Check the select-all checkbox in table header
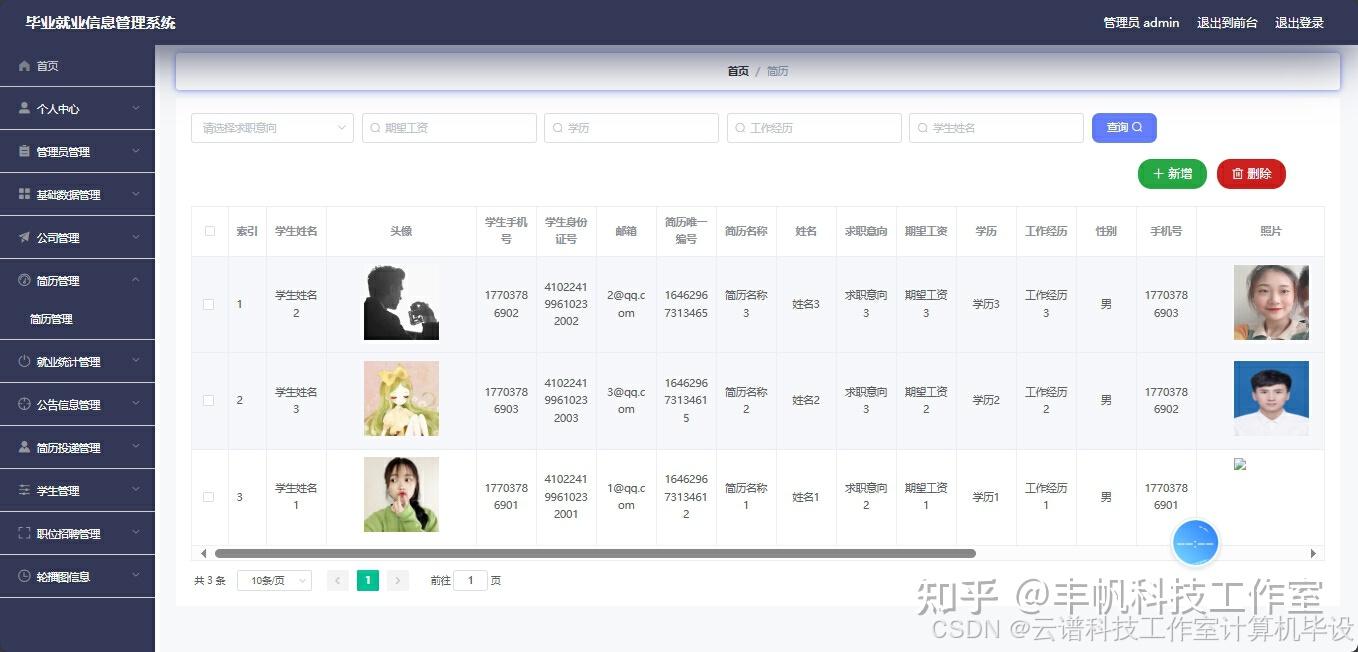 (x=209, y=231)
